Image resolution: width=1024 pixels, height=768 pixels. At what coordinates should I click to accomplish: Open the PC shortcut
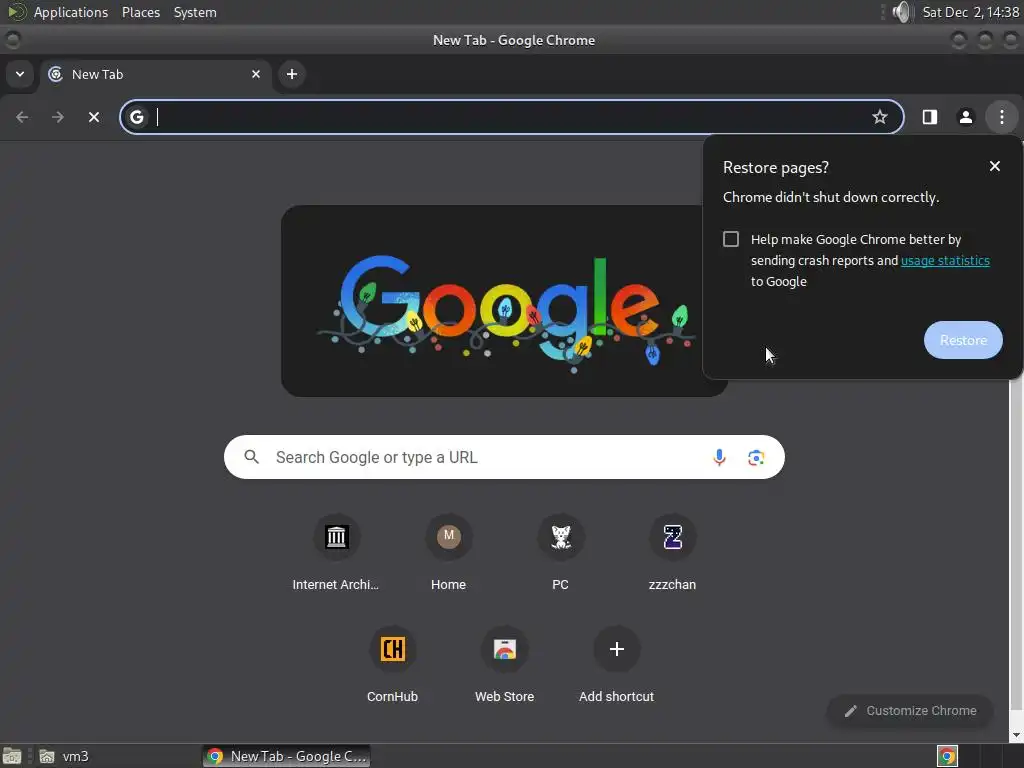pos(560,552)
